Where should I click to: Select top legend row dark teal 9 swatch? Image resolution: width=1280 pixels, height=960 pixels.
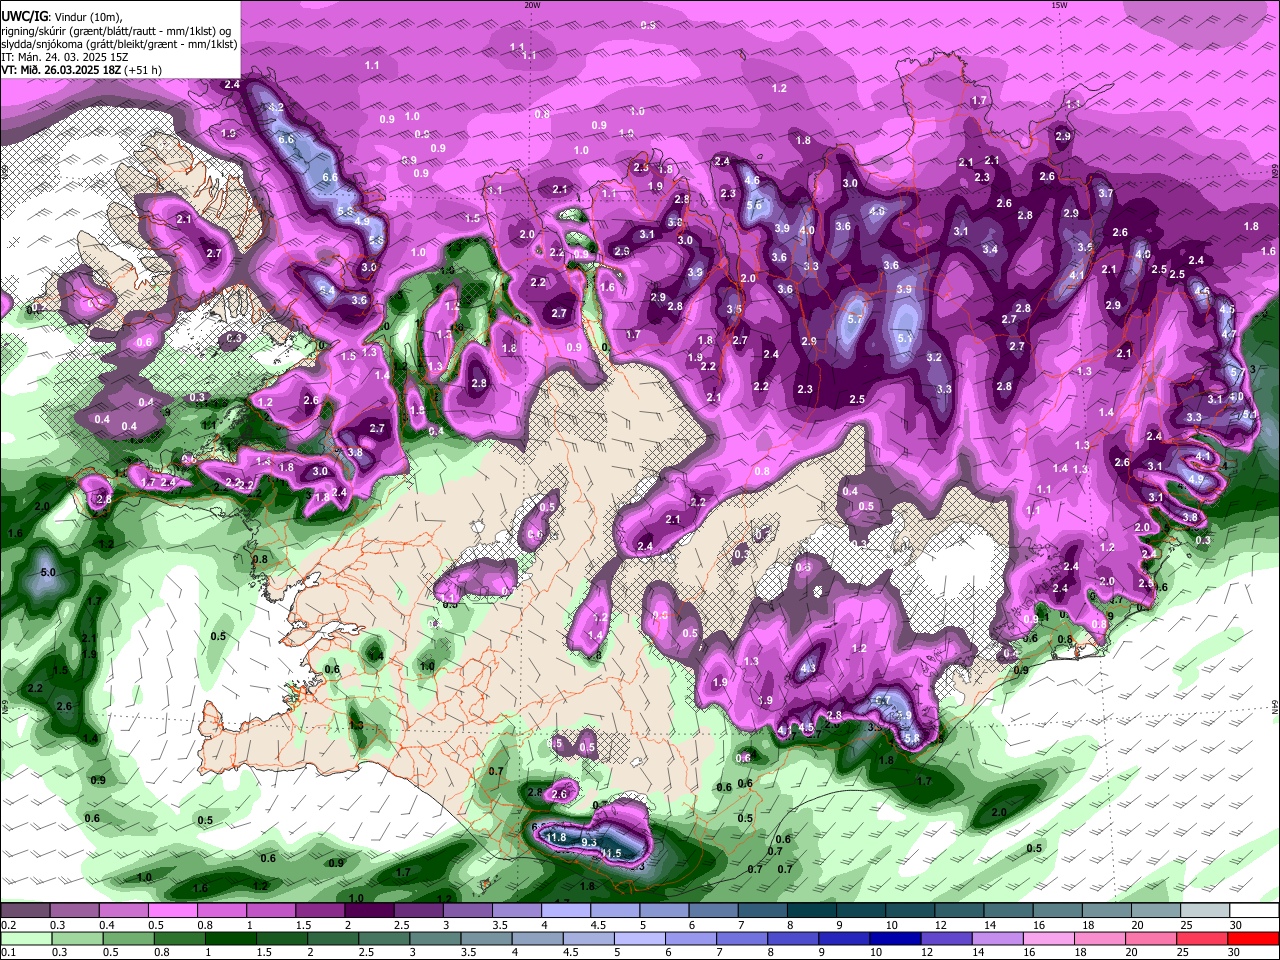tap(861, 911)
